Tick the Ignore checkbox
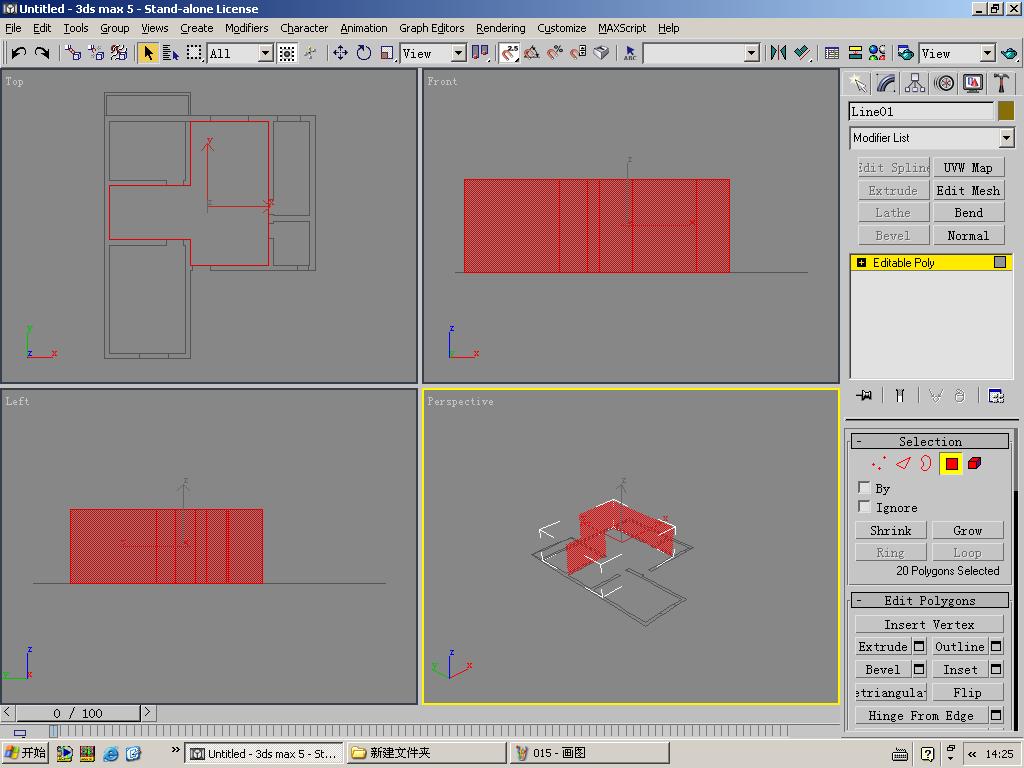Image resolution: width=1024 pixels, height=768 pixels. click(x=864, y=507)
